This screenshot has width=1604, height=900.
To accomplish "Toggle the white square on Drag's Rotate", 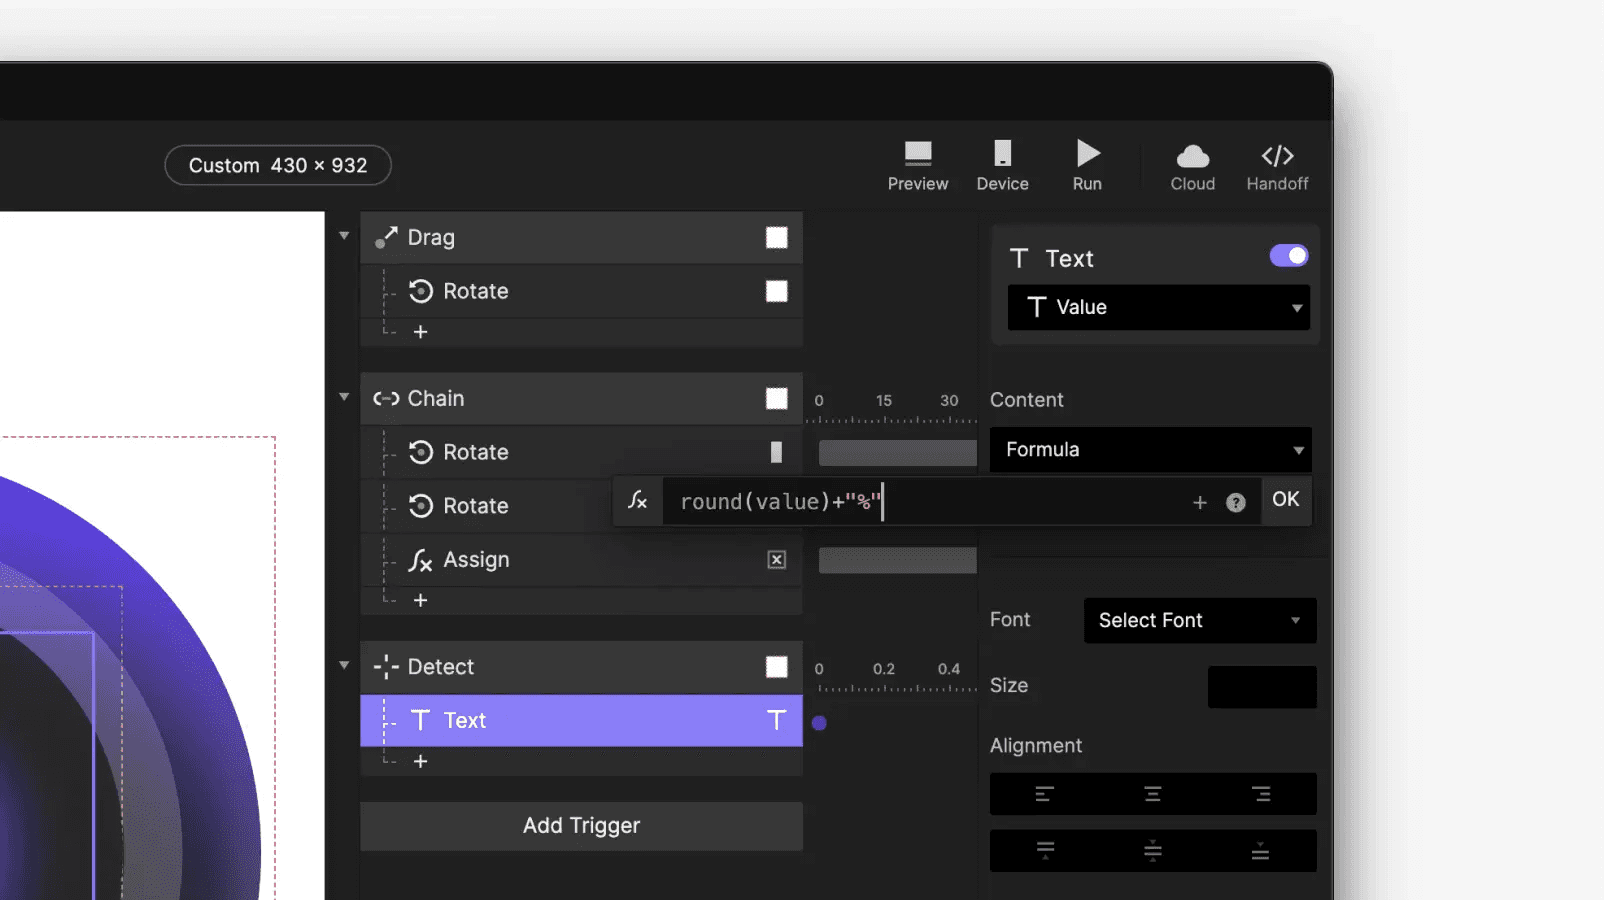I will [777, 291].
